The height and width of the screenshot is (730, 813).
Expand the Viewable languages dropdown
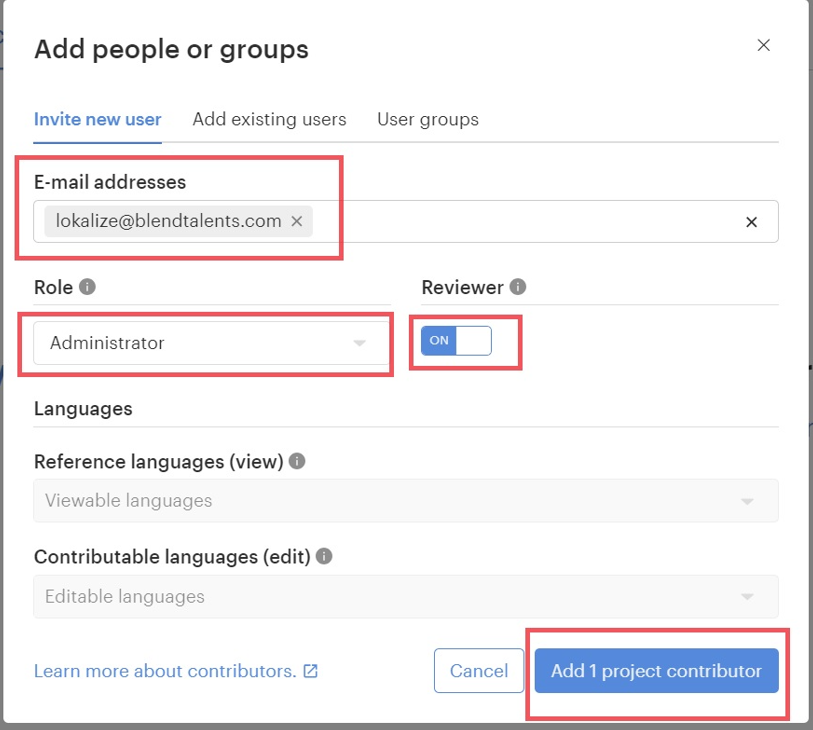[405, 500]
